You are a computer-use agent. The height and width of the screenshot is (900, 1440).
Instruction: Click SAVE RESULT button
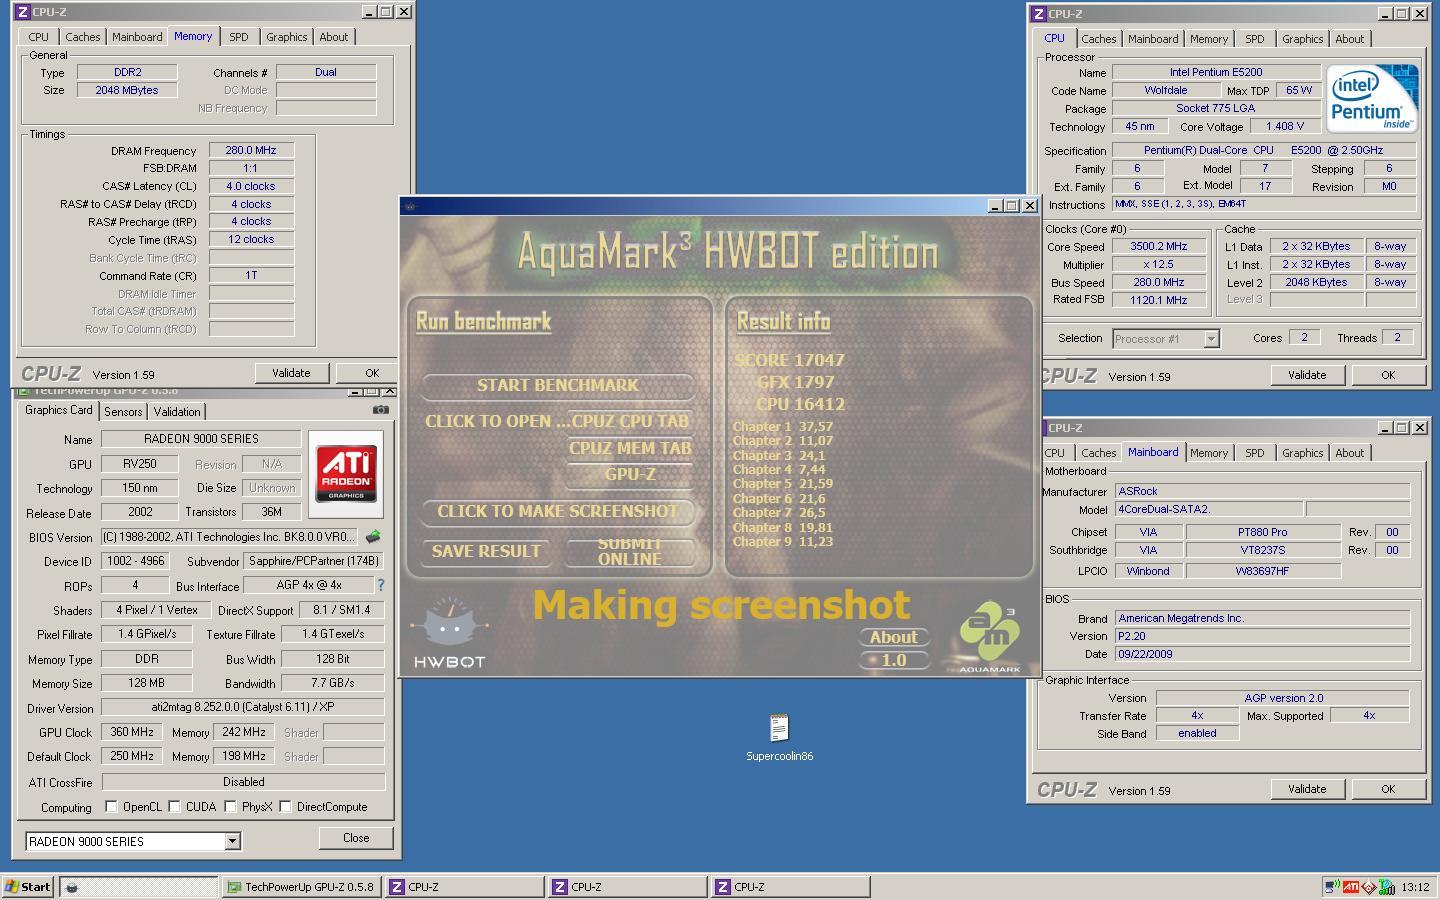point(486,551)
